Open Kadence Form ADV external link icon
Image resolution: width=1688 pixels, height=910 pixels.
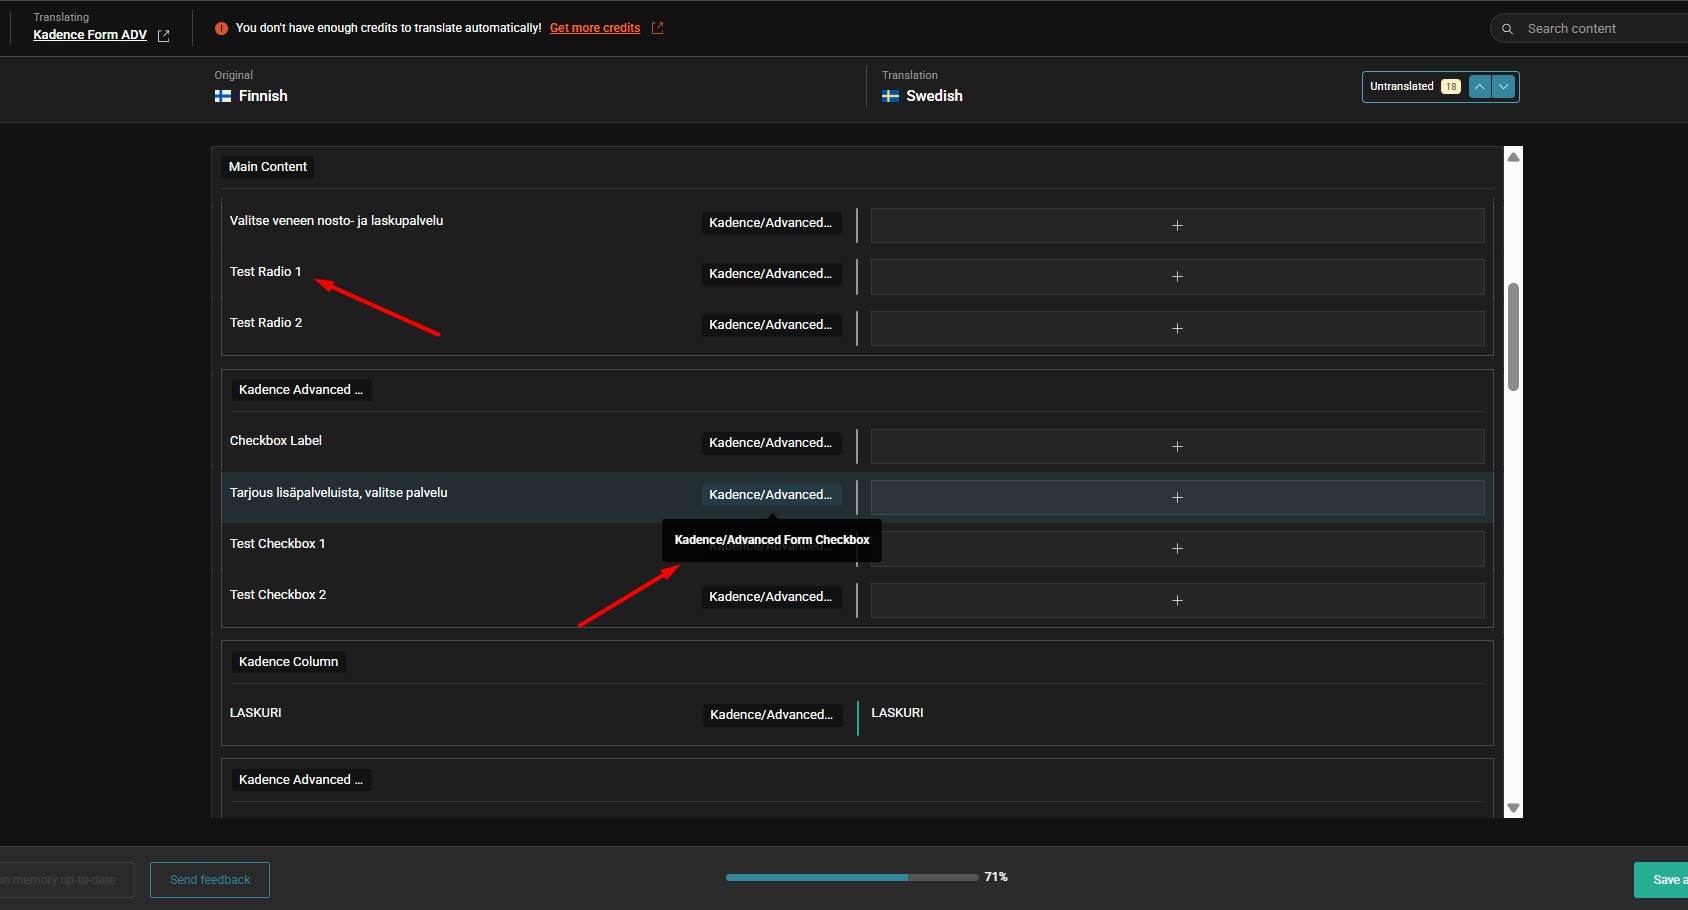[164, 35]
